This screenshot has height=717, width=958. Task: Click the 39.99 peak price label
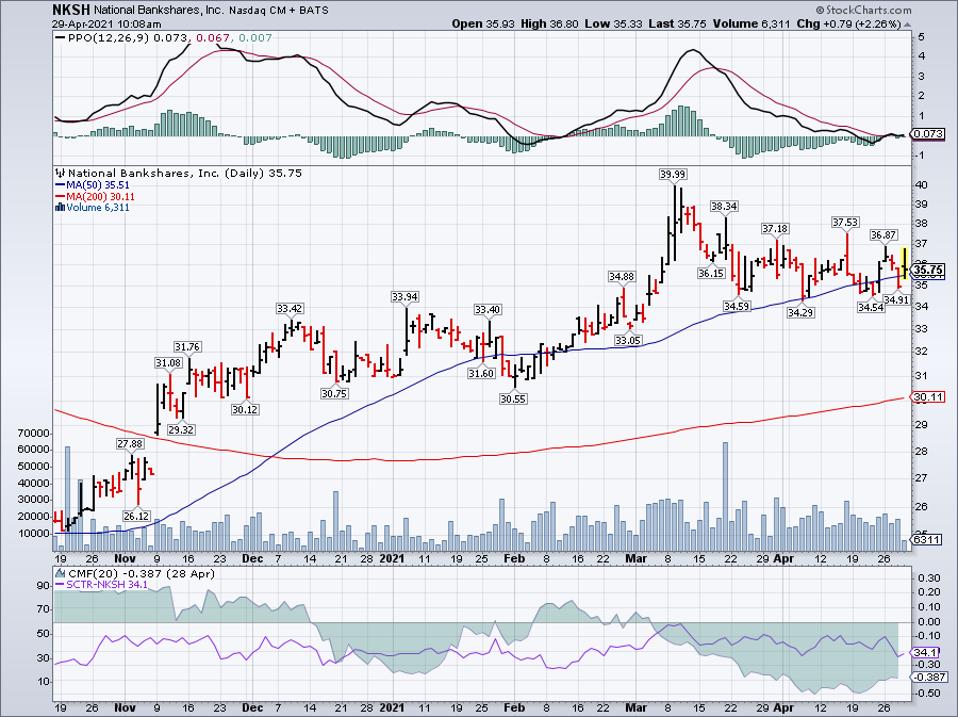click(x=673, y=174)
